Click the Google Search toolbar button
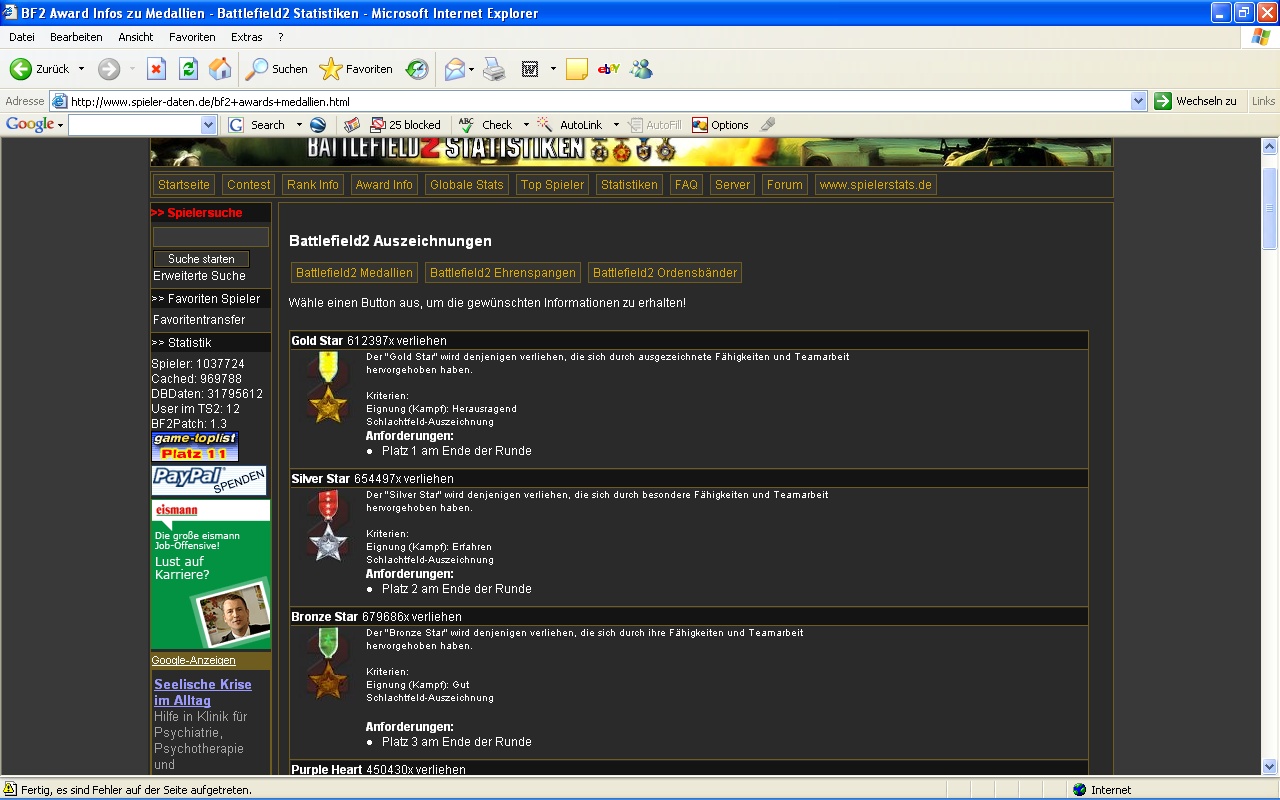 (x=257, y=125)
